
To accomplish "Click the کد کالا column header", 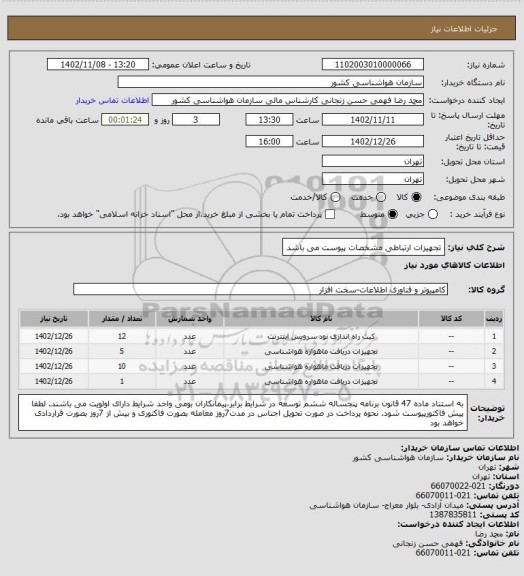I will pos(451,319).
